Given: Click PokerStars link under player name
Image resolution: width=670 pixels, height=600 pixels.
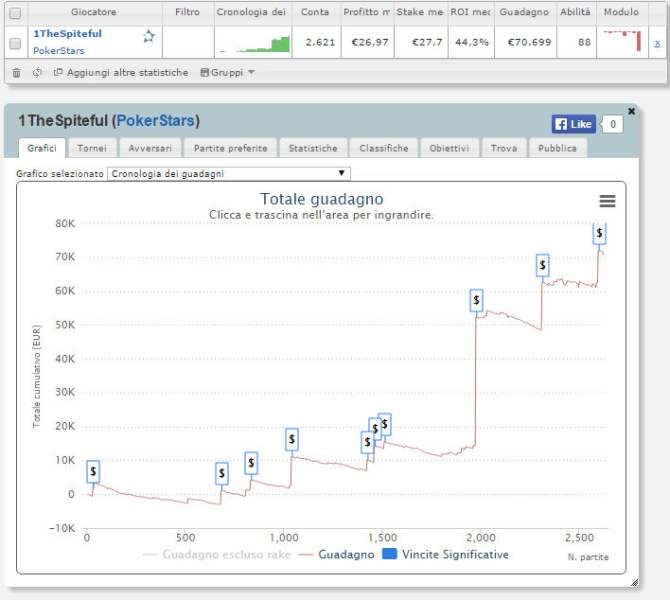Looking at the screenshot, I should 59,51.
